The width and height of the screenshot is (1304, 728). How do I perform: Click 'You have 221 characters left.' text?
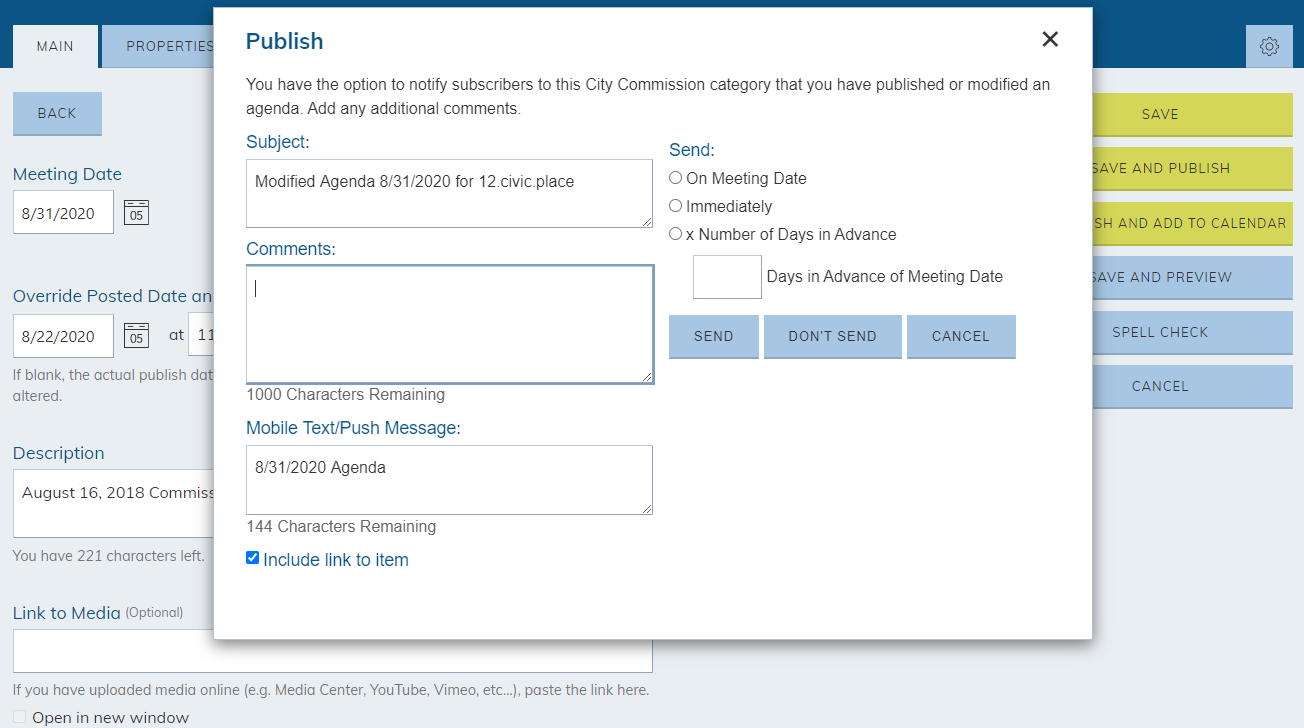[108, 555]
